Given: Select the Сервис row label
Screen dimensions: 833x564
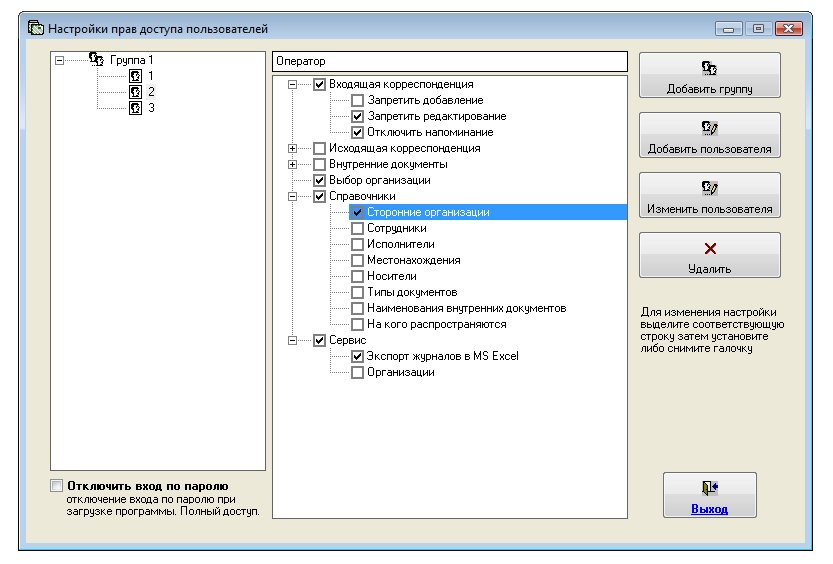Looking at the screenshot, I should pyautogui.click(x=347, y=340).
